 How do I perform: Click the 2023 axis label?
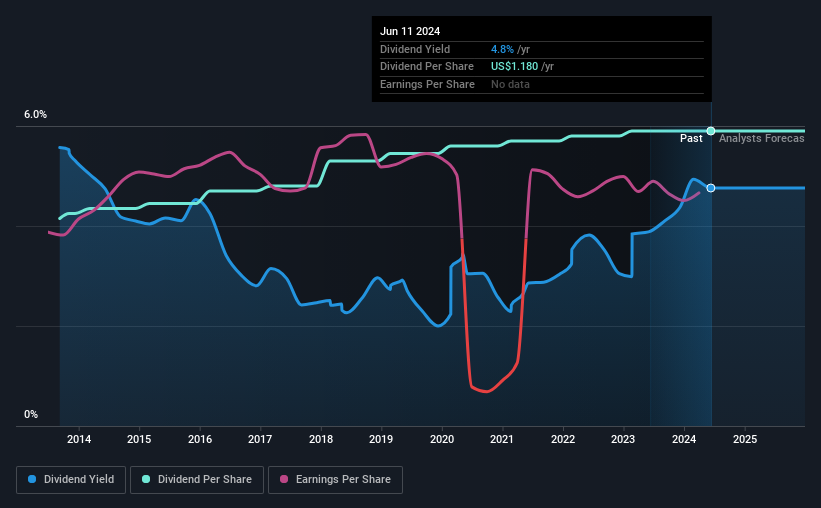623,439
